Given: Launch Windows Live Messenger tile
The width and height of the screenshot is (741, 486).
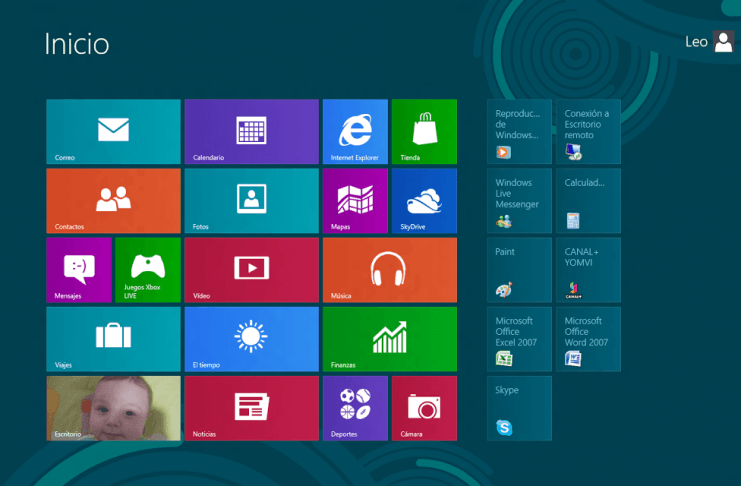Looking at the screenshot, I should [x=519, y=201].
